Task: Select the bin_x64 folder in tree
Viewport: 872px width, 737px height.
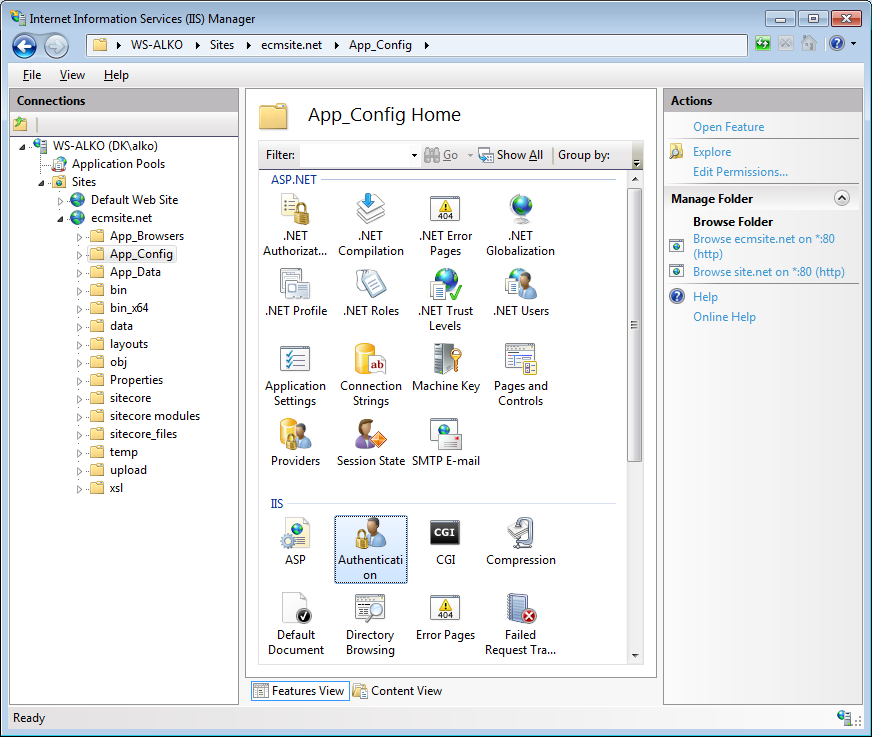Action: 129,308
